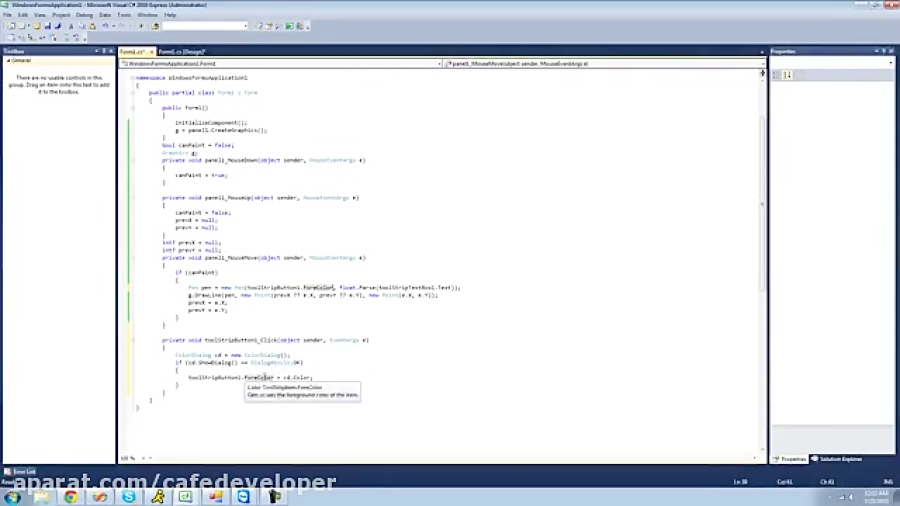900x506 pixels.
Task: Open the Error List tab
Action: point(20,472)
